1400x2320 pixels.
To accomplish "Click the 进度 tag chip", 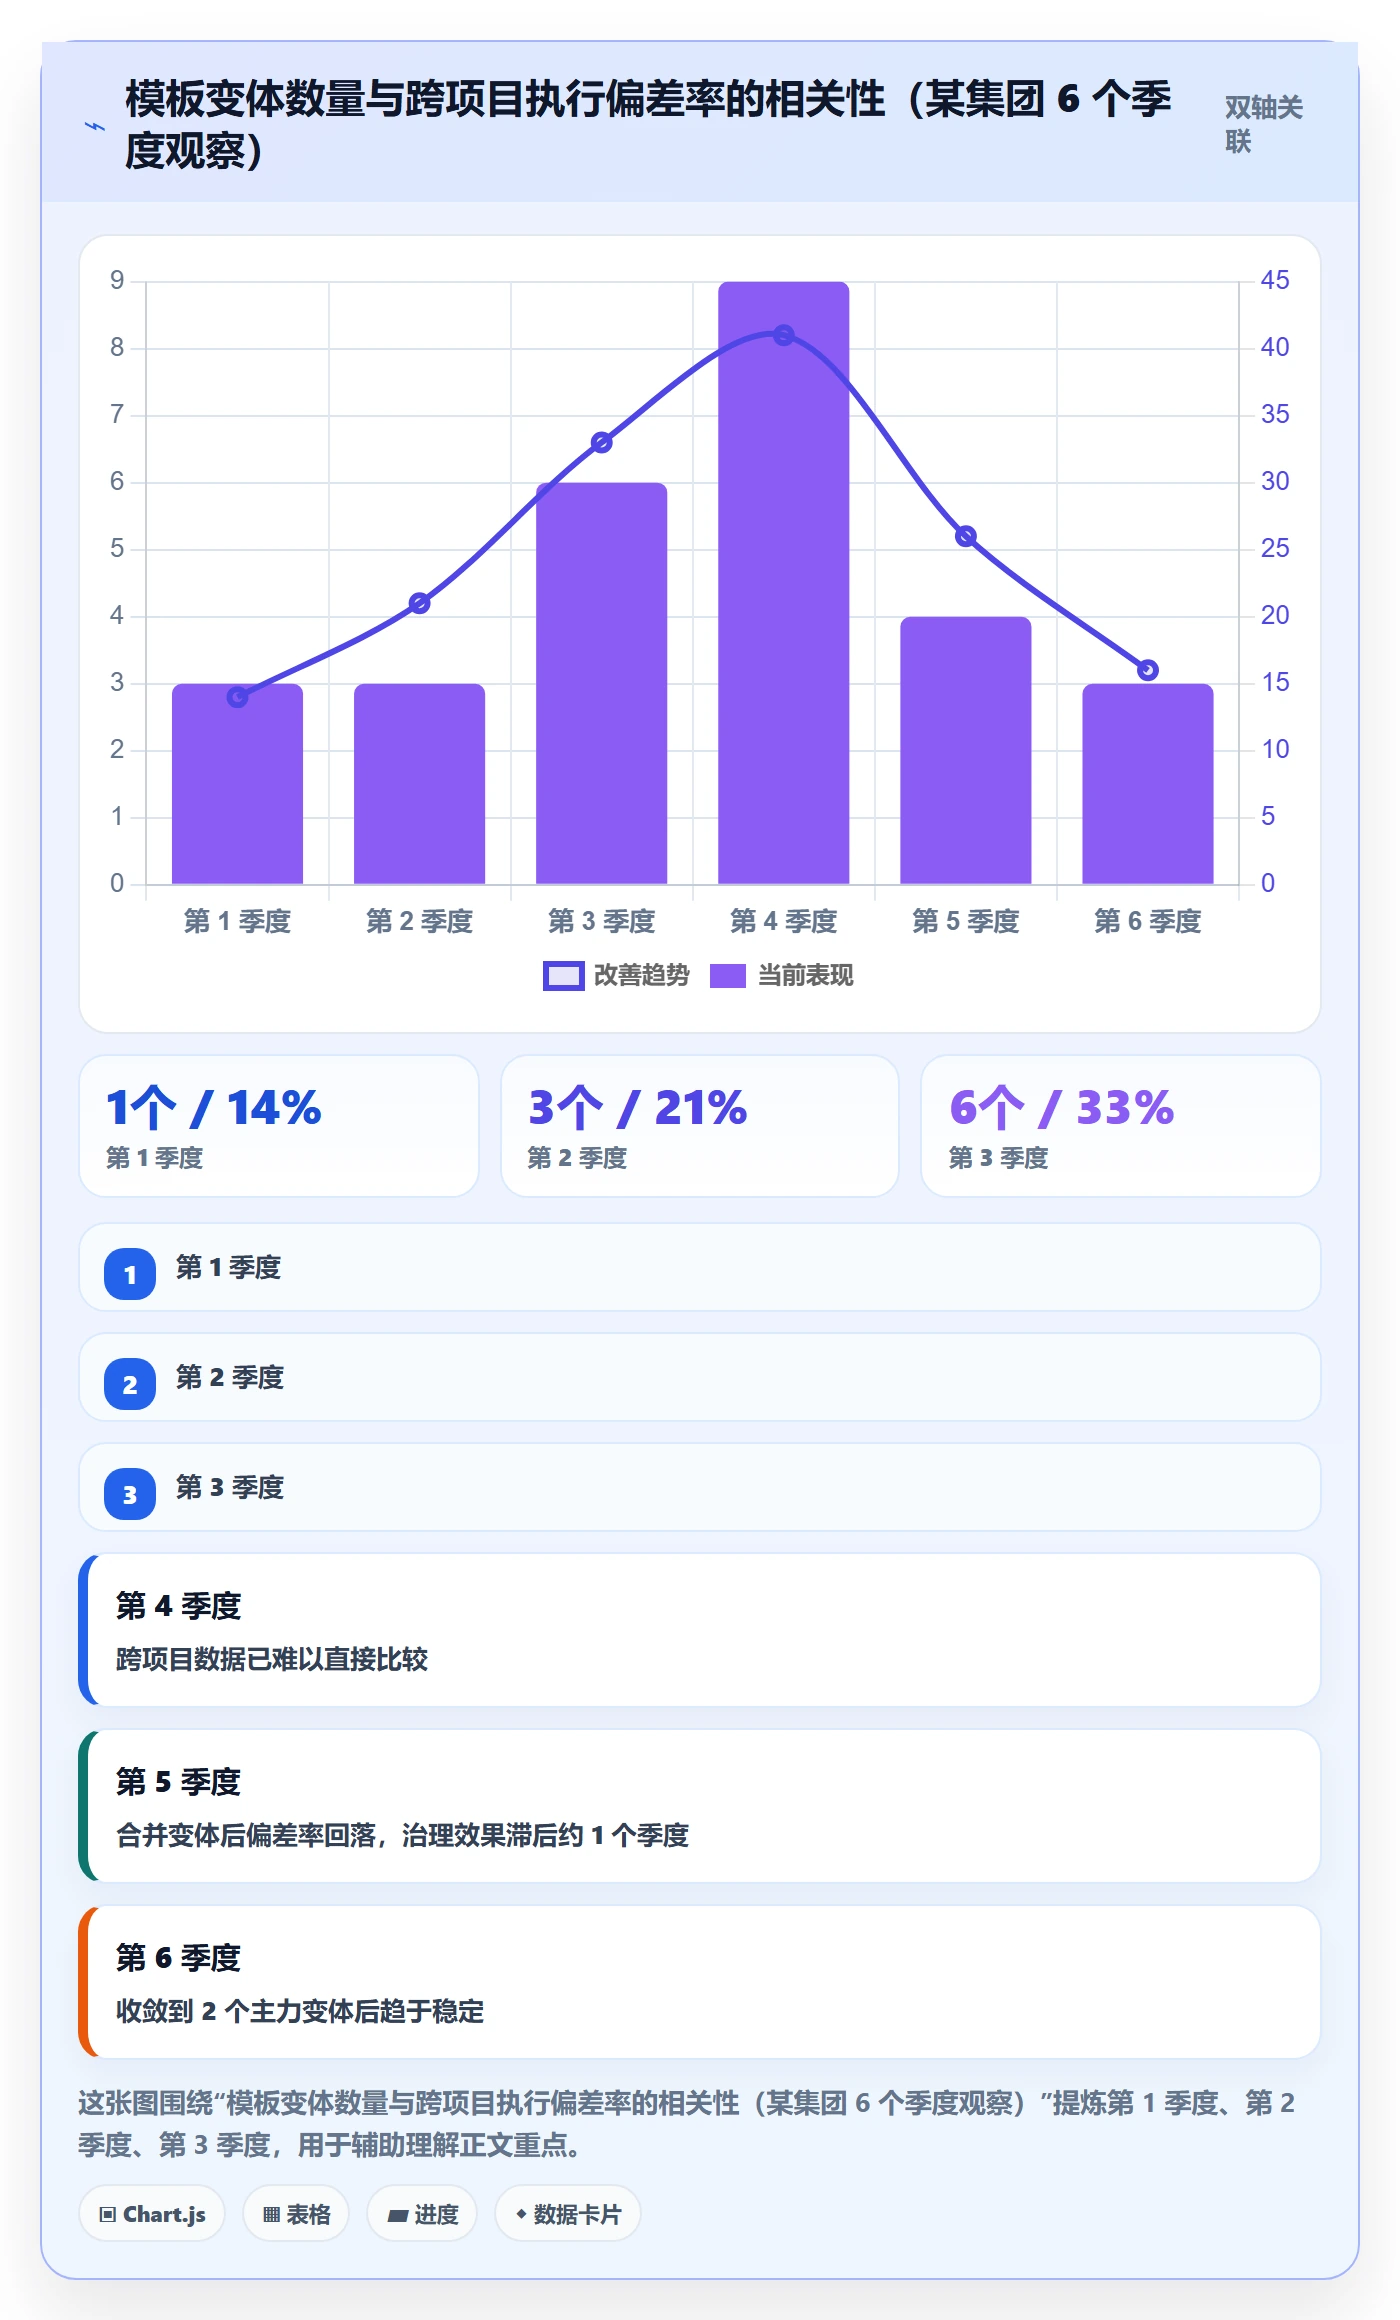I will click(x=422, y=2214).
